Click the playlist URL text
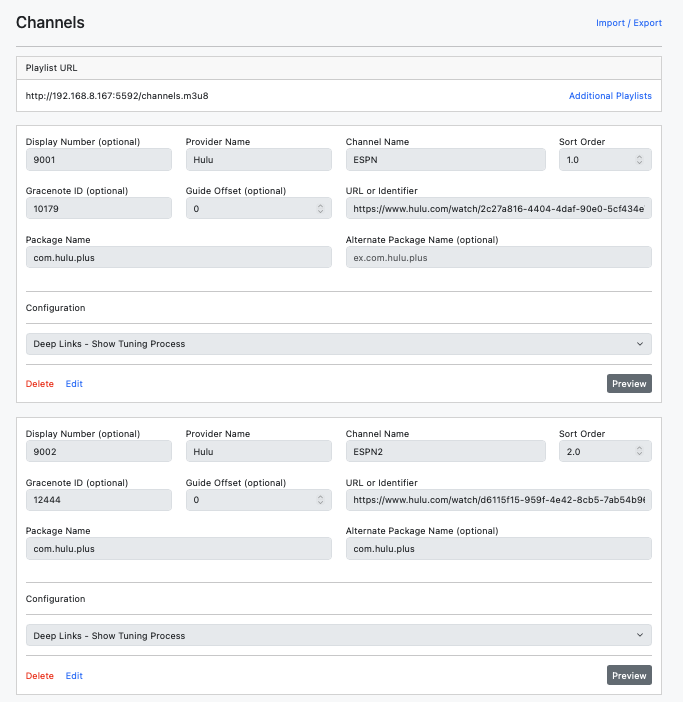Image resolution: width=683 pixels, height=702 pixels. [x=117, y=96]
